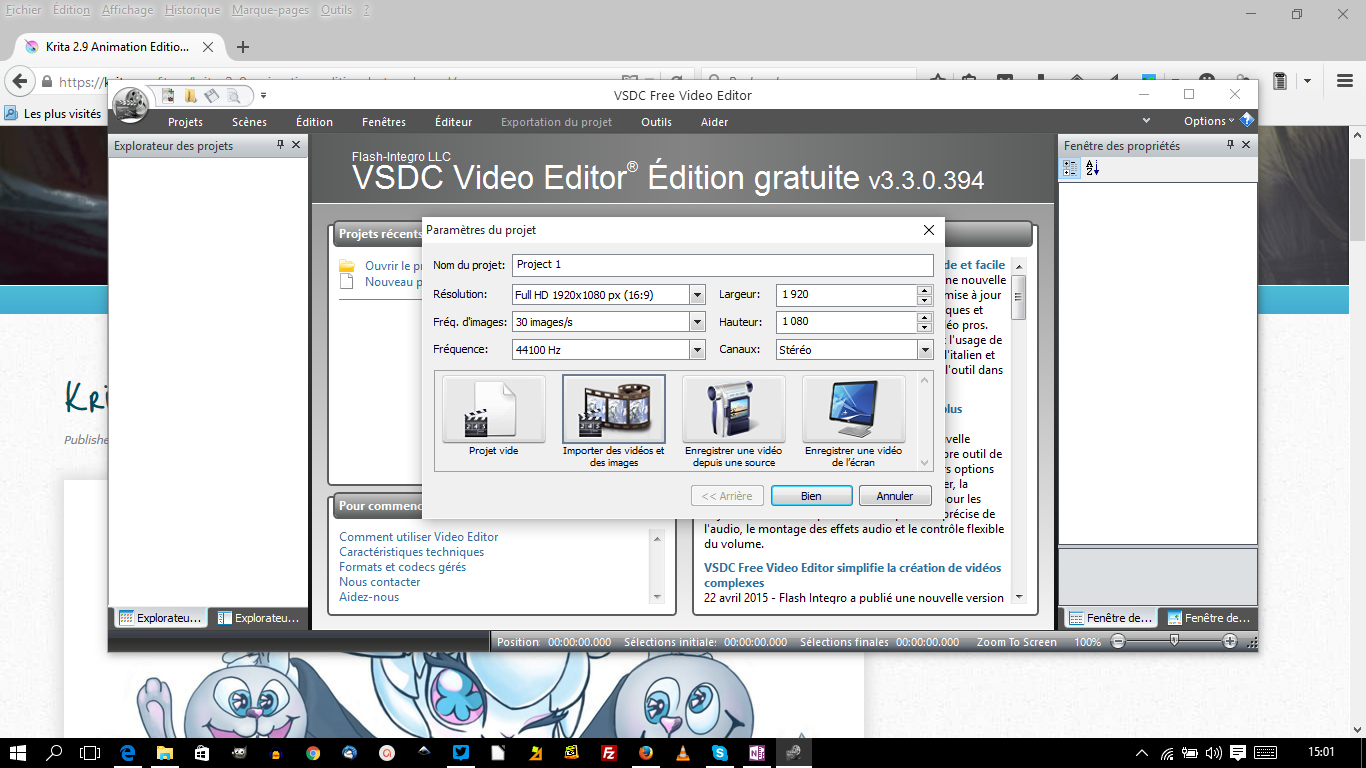Image resolution: width=1366 pixels, height=768 pixels.
Task: Open the Scènes menu
Action: tap(249, 122)
